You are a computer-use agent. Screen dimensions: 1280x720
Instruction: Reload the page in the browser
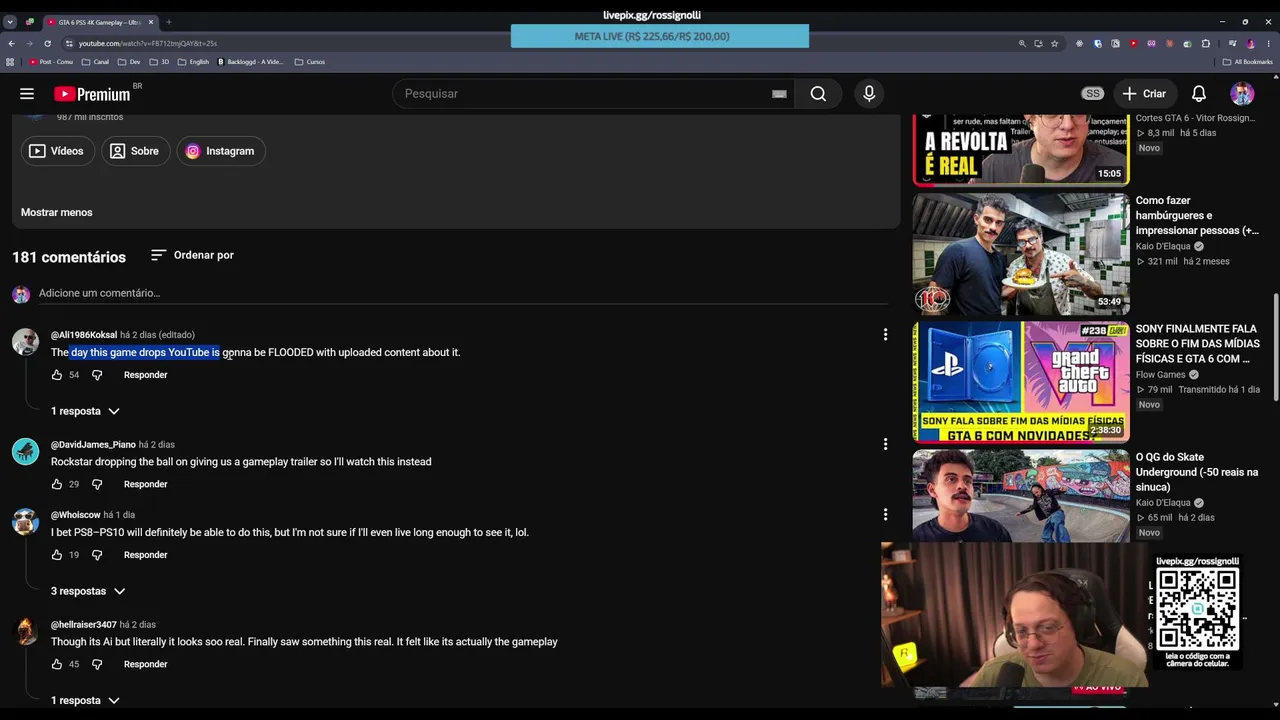click(48, 43)
